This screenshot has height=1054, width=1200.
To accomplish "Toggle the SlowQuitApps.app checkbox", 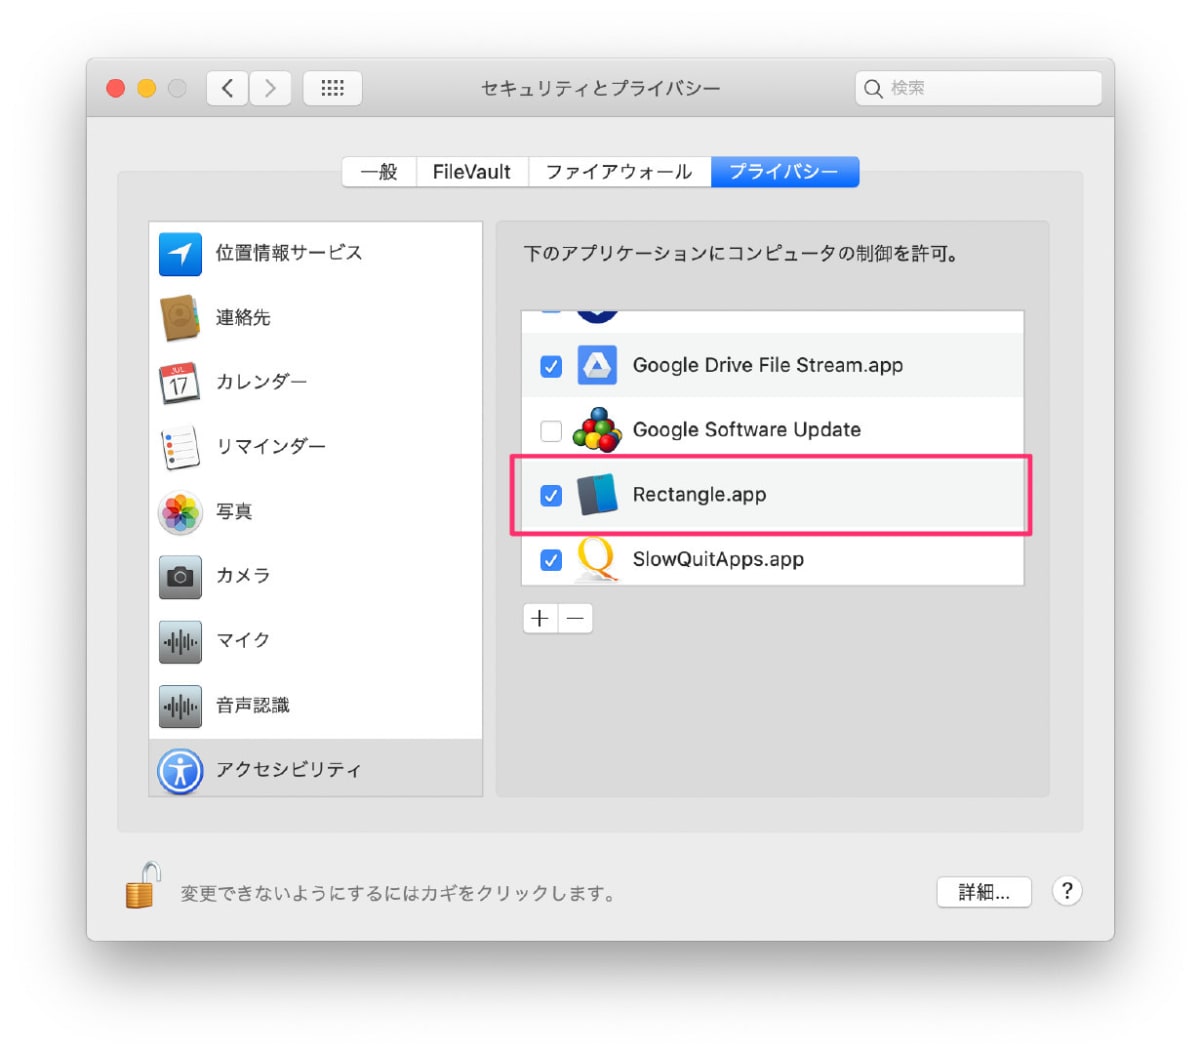I will tap(551, 560).
